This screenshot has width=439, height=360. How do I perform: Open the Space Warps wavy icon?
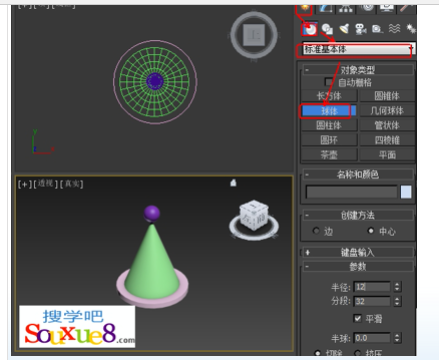(x=394, y=29)
